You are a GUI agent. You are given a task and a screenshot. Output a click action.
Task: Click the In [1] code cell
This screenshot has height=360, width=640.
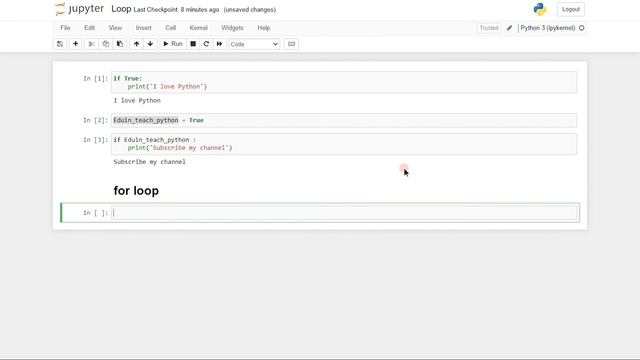tap(344, 82)
